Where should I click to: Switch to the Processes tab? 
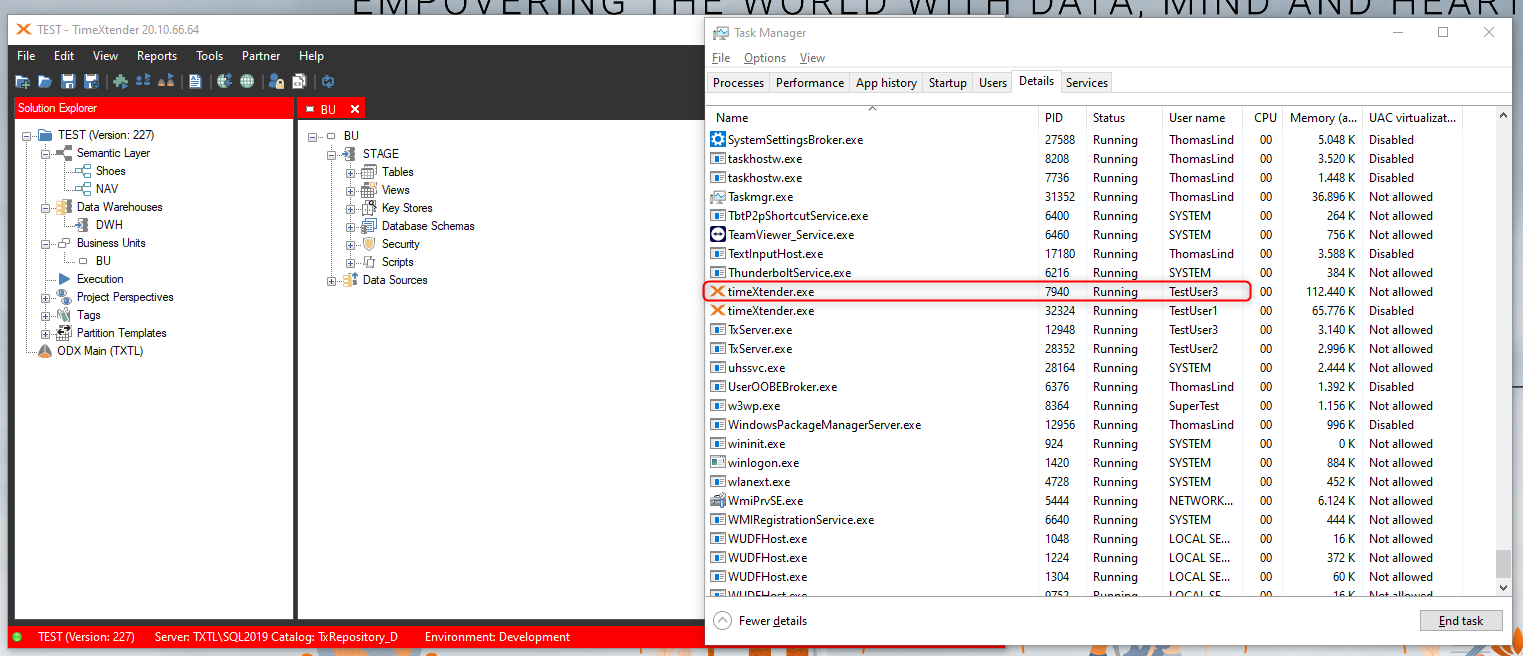click(x=739, y=83)
